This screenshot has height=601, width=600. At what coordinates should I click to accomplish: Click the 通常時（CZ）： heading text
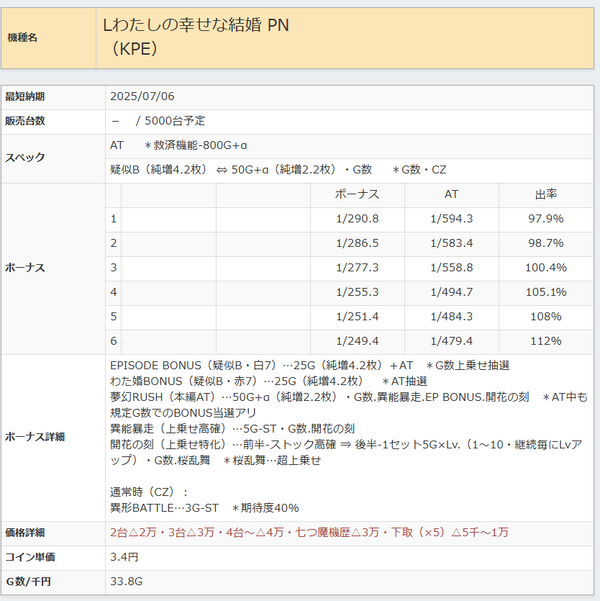pos(149,492)
